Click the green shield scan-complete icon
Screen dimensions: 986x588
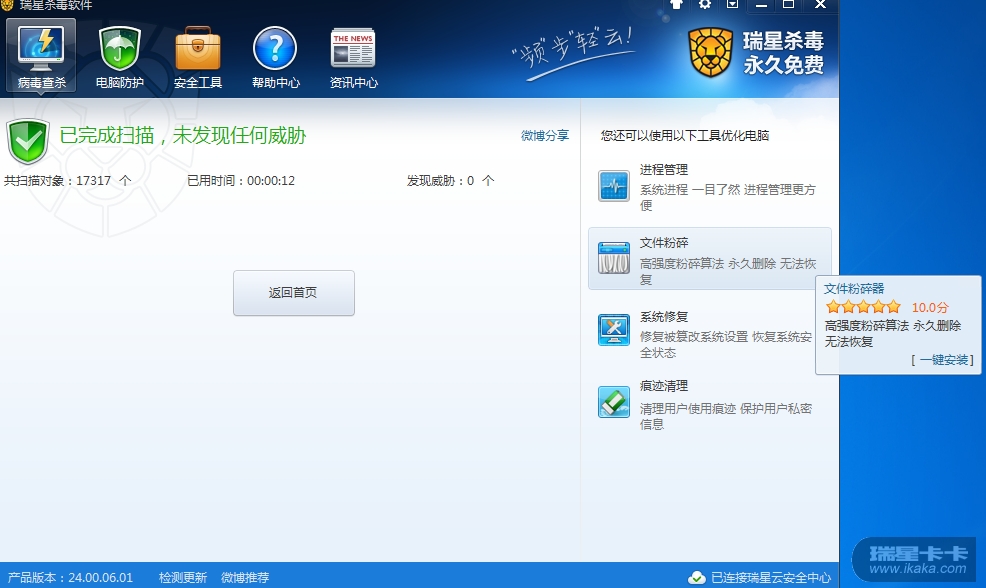[x=28, y=141]
